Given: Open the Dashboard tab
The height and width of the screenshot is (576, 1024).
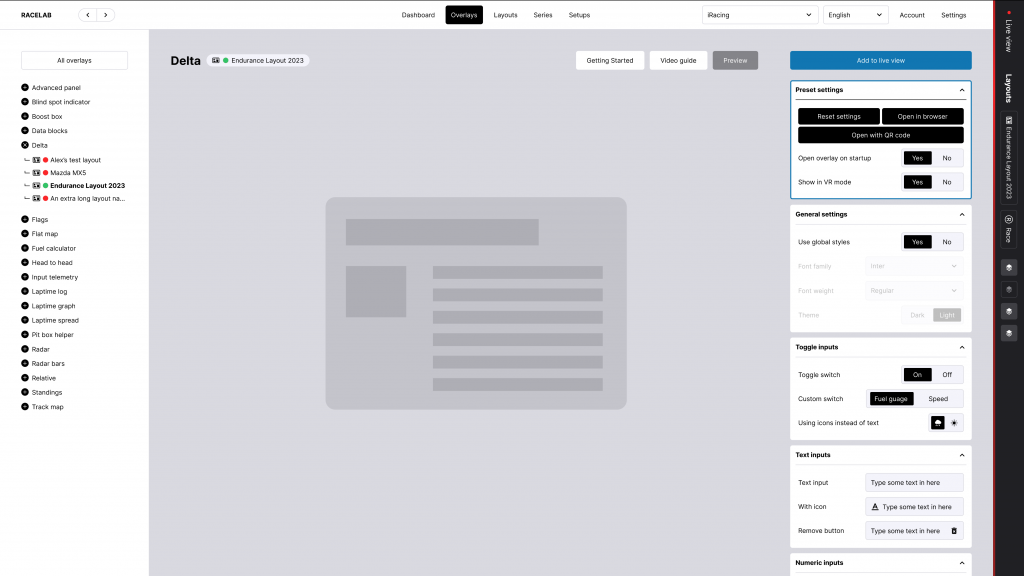Looking at the screenshot, I should tap(418, 15).
